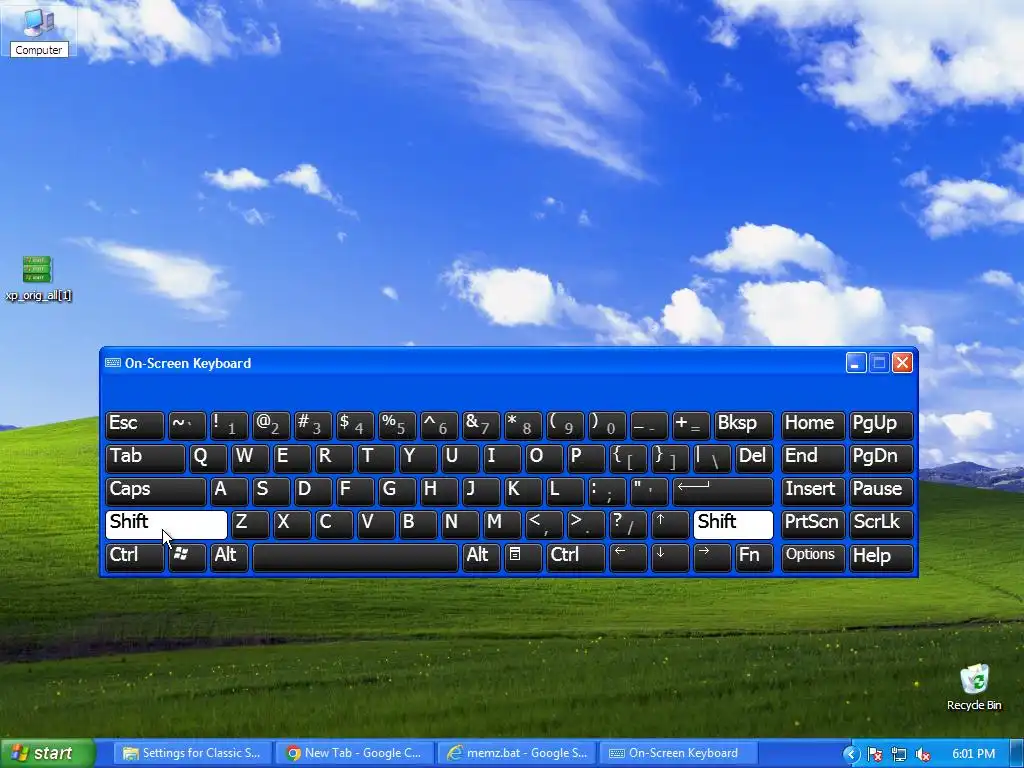Open the Recycle Bin icon
This screenshot has height=768, width=1024.
(x=974, y=688)
